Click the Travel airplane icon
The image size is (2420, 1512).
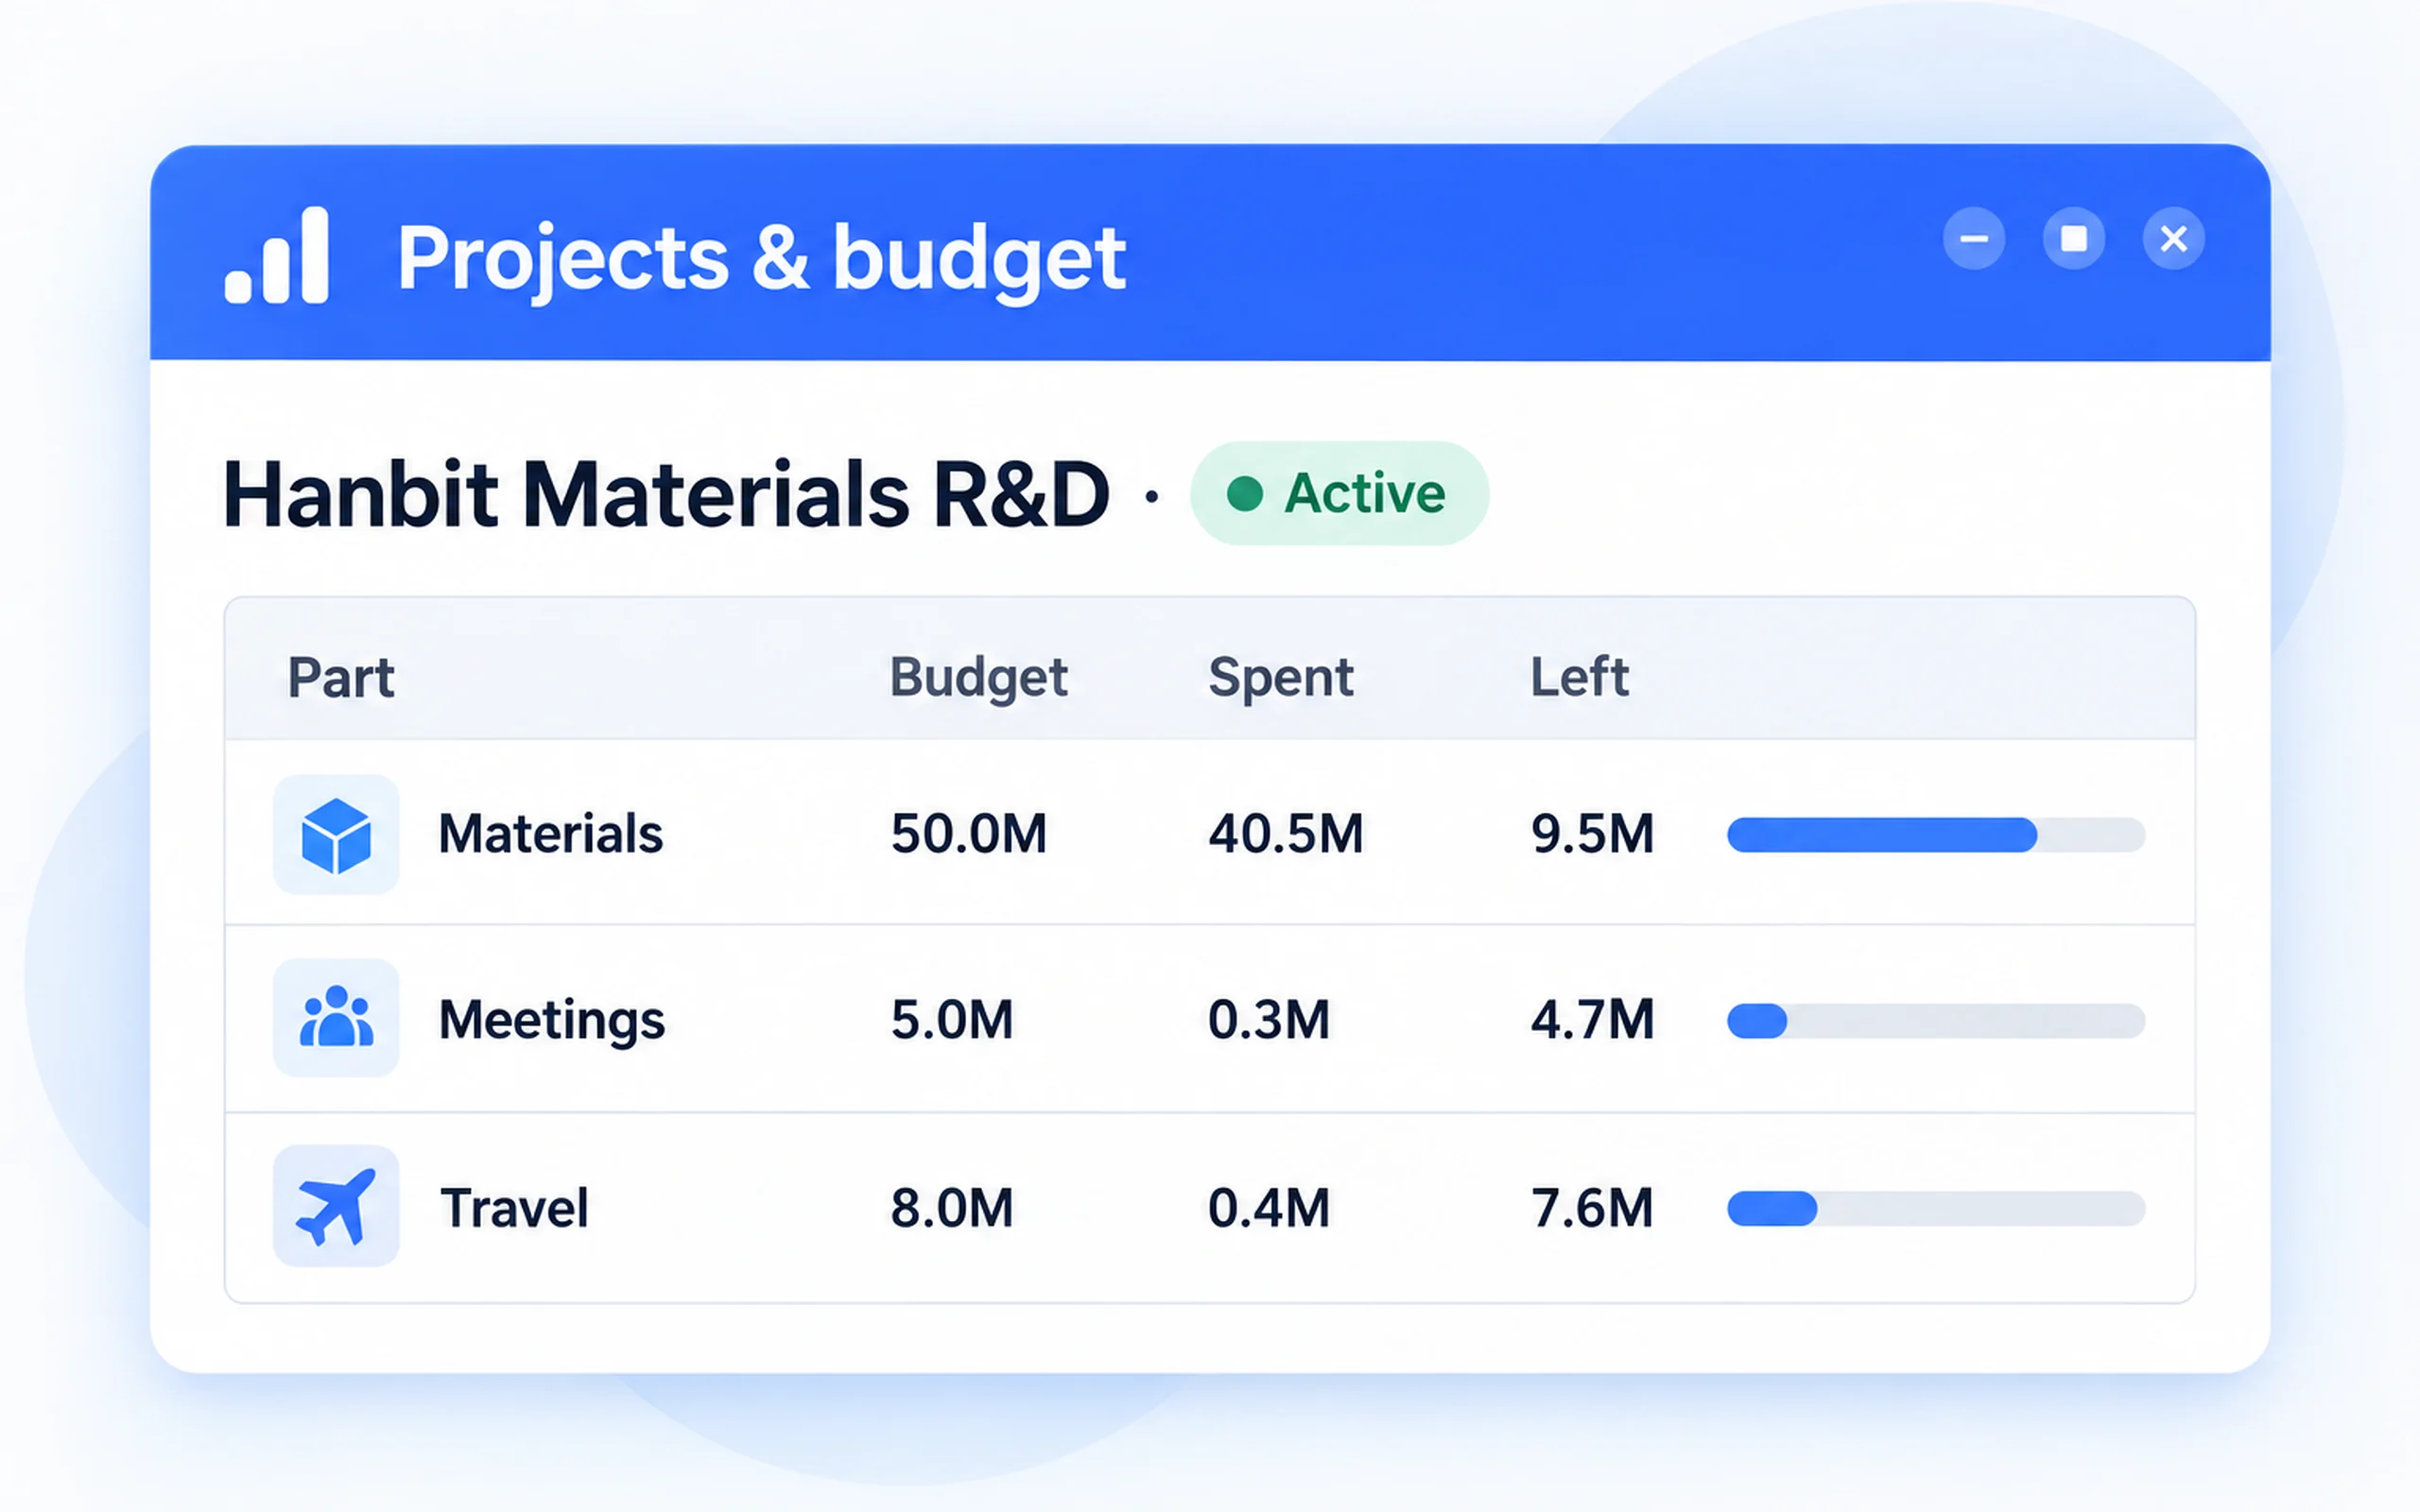(336, 1206)
